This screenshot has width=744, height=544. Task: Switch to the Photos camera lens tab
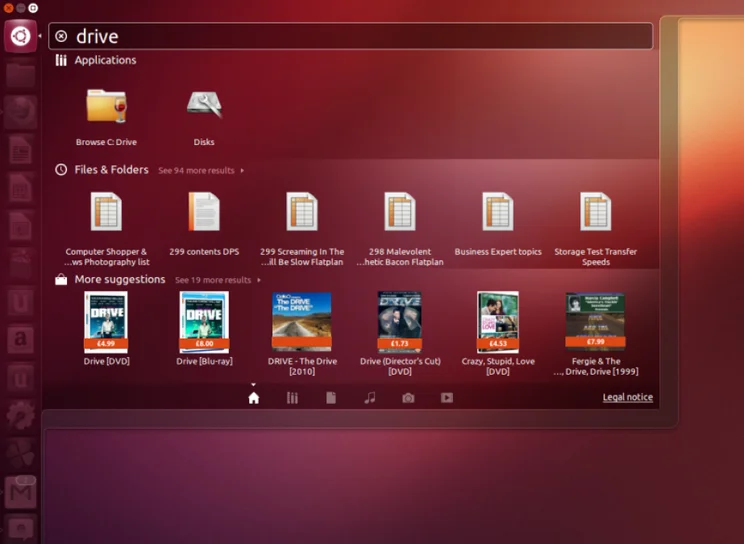[408, 398]
